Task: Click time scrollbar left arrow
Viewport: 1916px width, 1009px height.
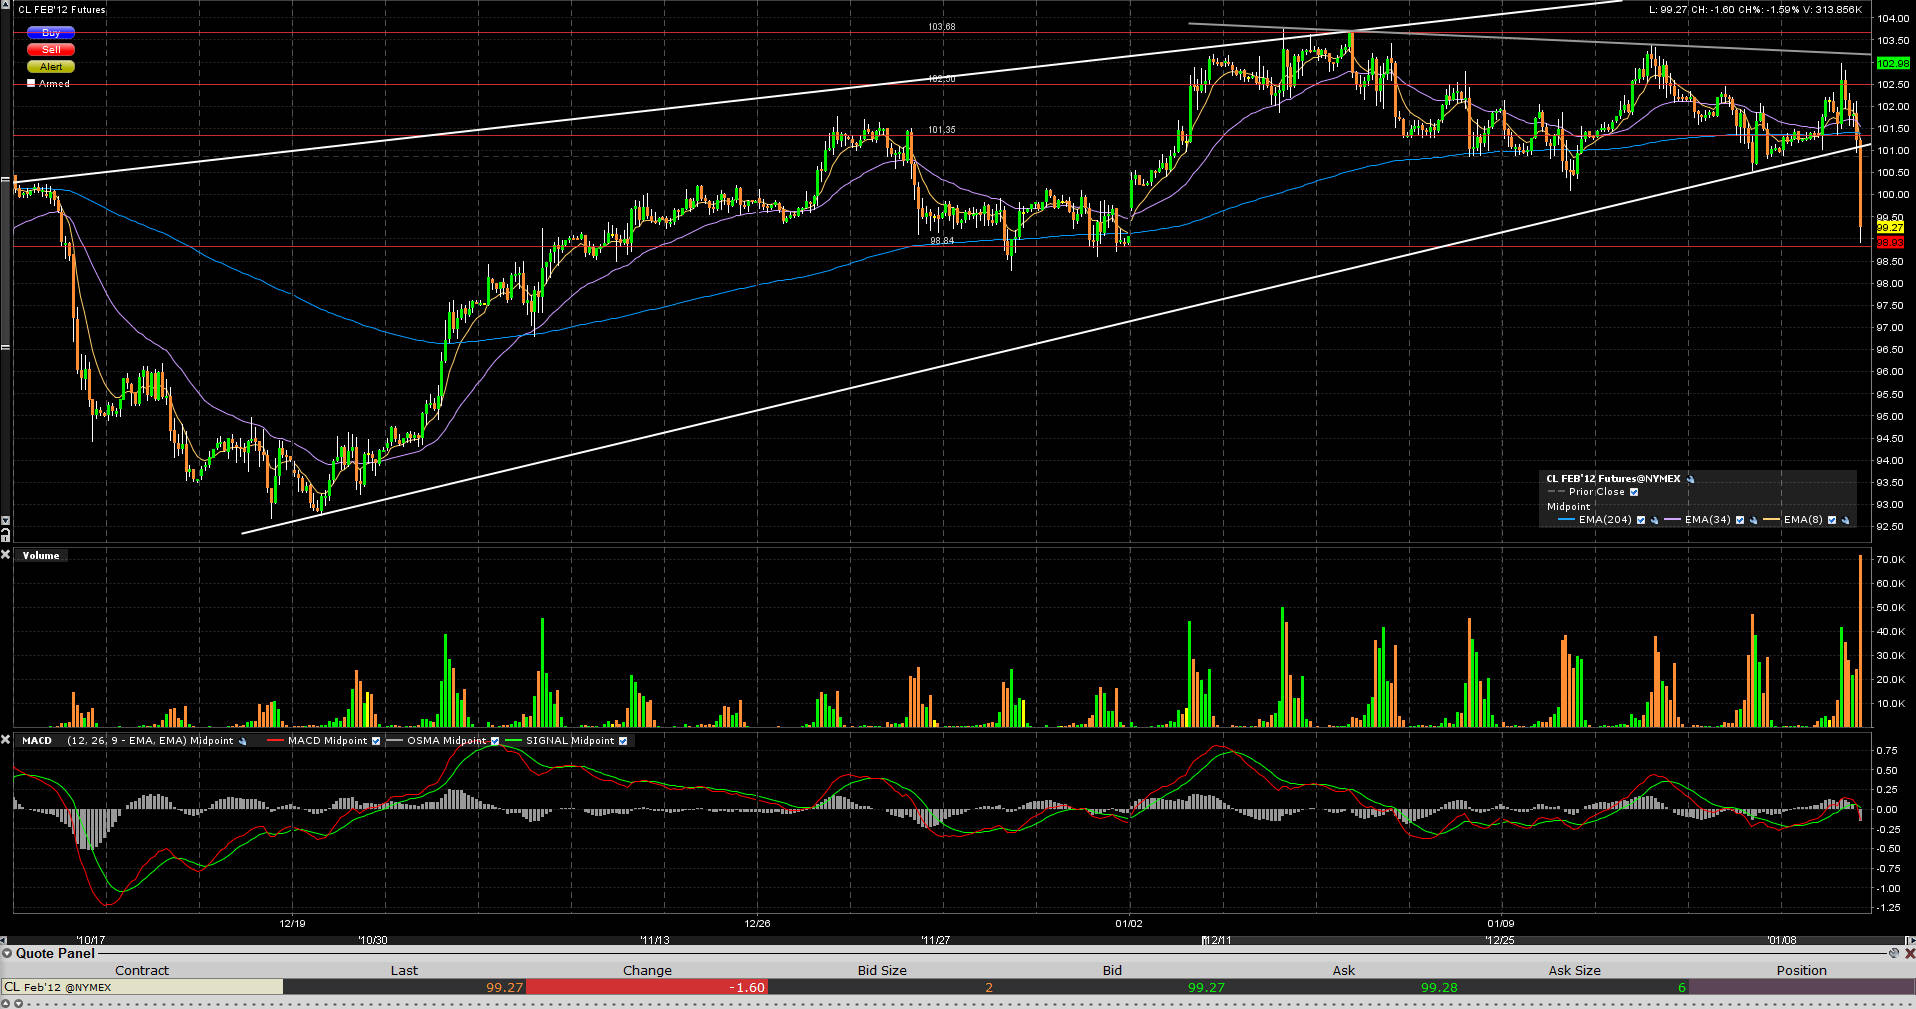Action: [5, 940]
